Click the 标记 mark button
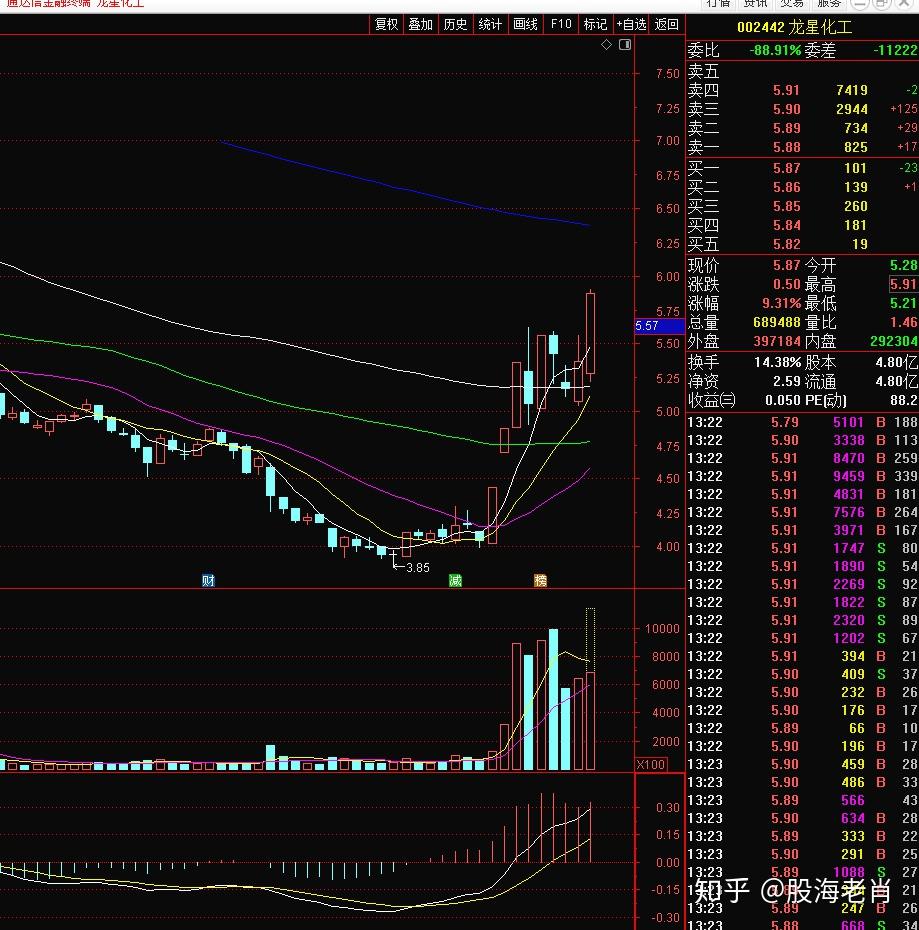 pyautogui.click(x=595, y=25)
